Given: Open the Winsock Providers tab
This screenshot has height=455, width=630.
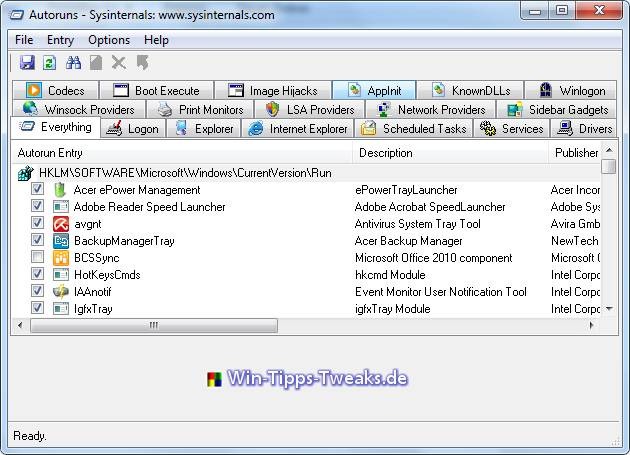Looking at the screenshot, I should 79,109.
